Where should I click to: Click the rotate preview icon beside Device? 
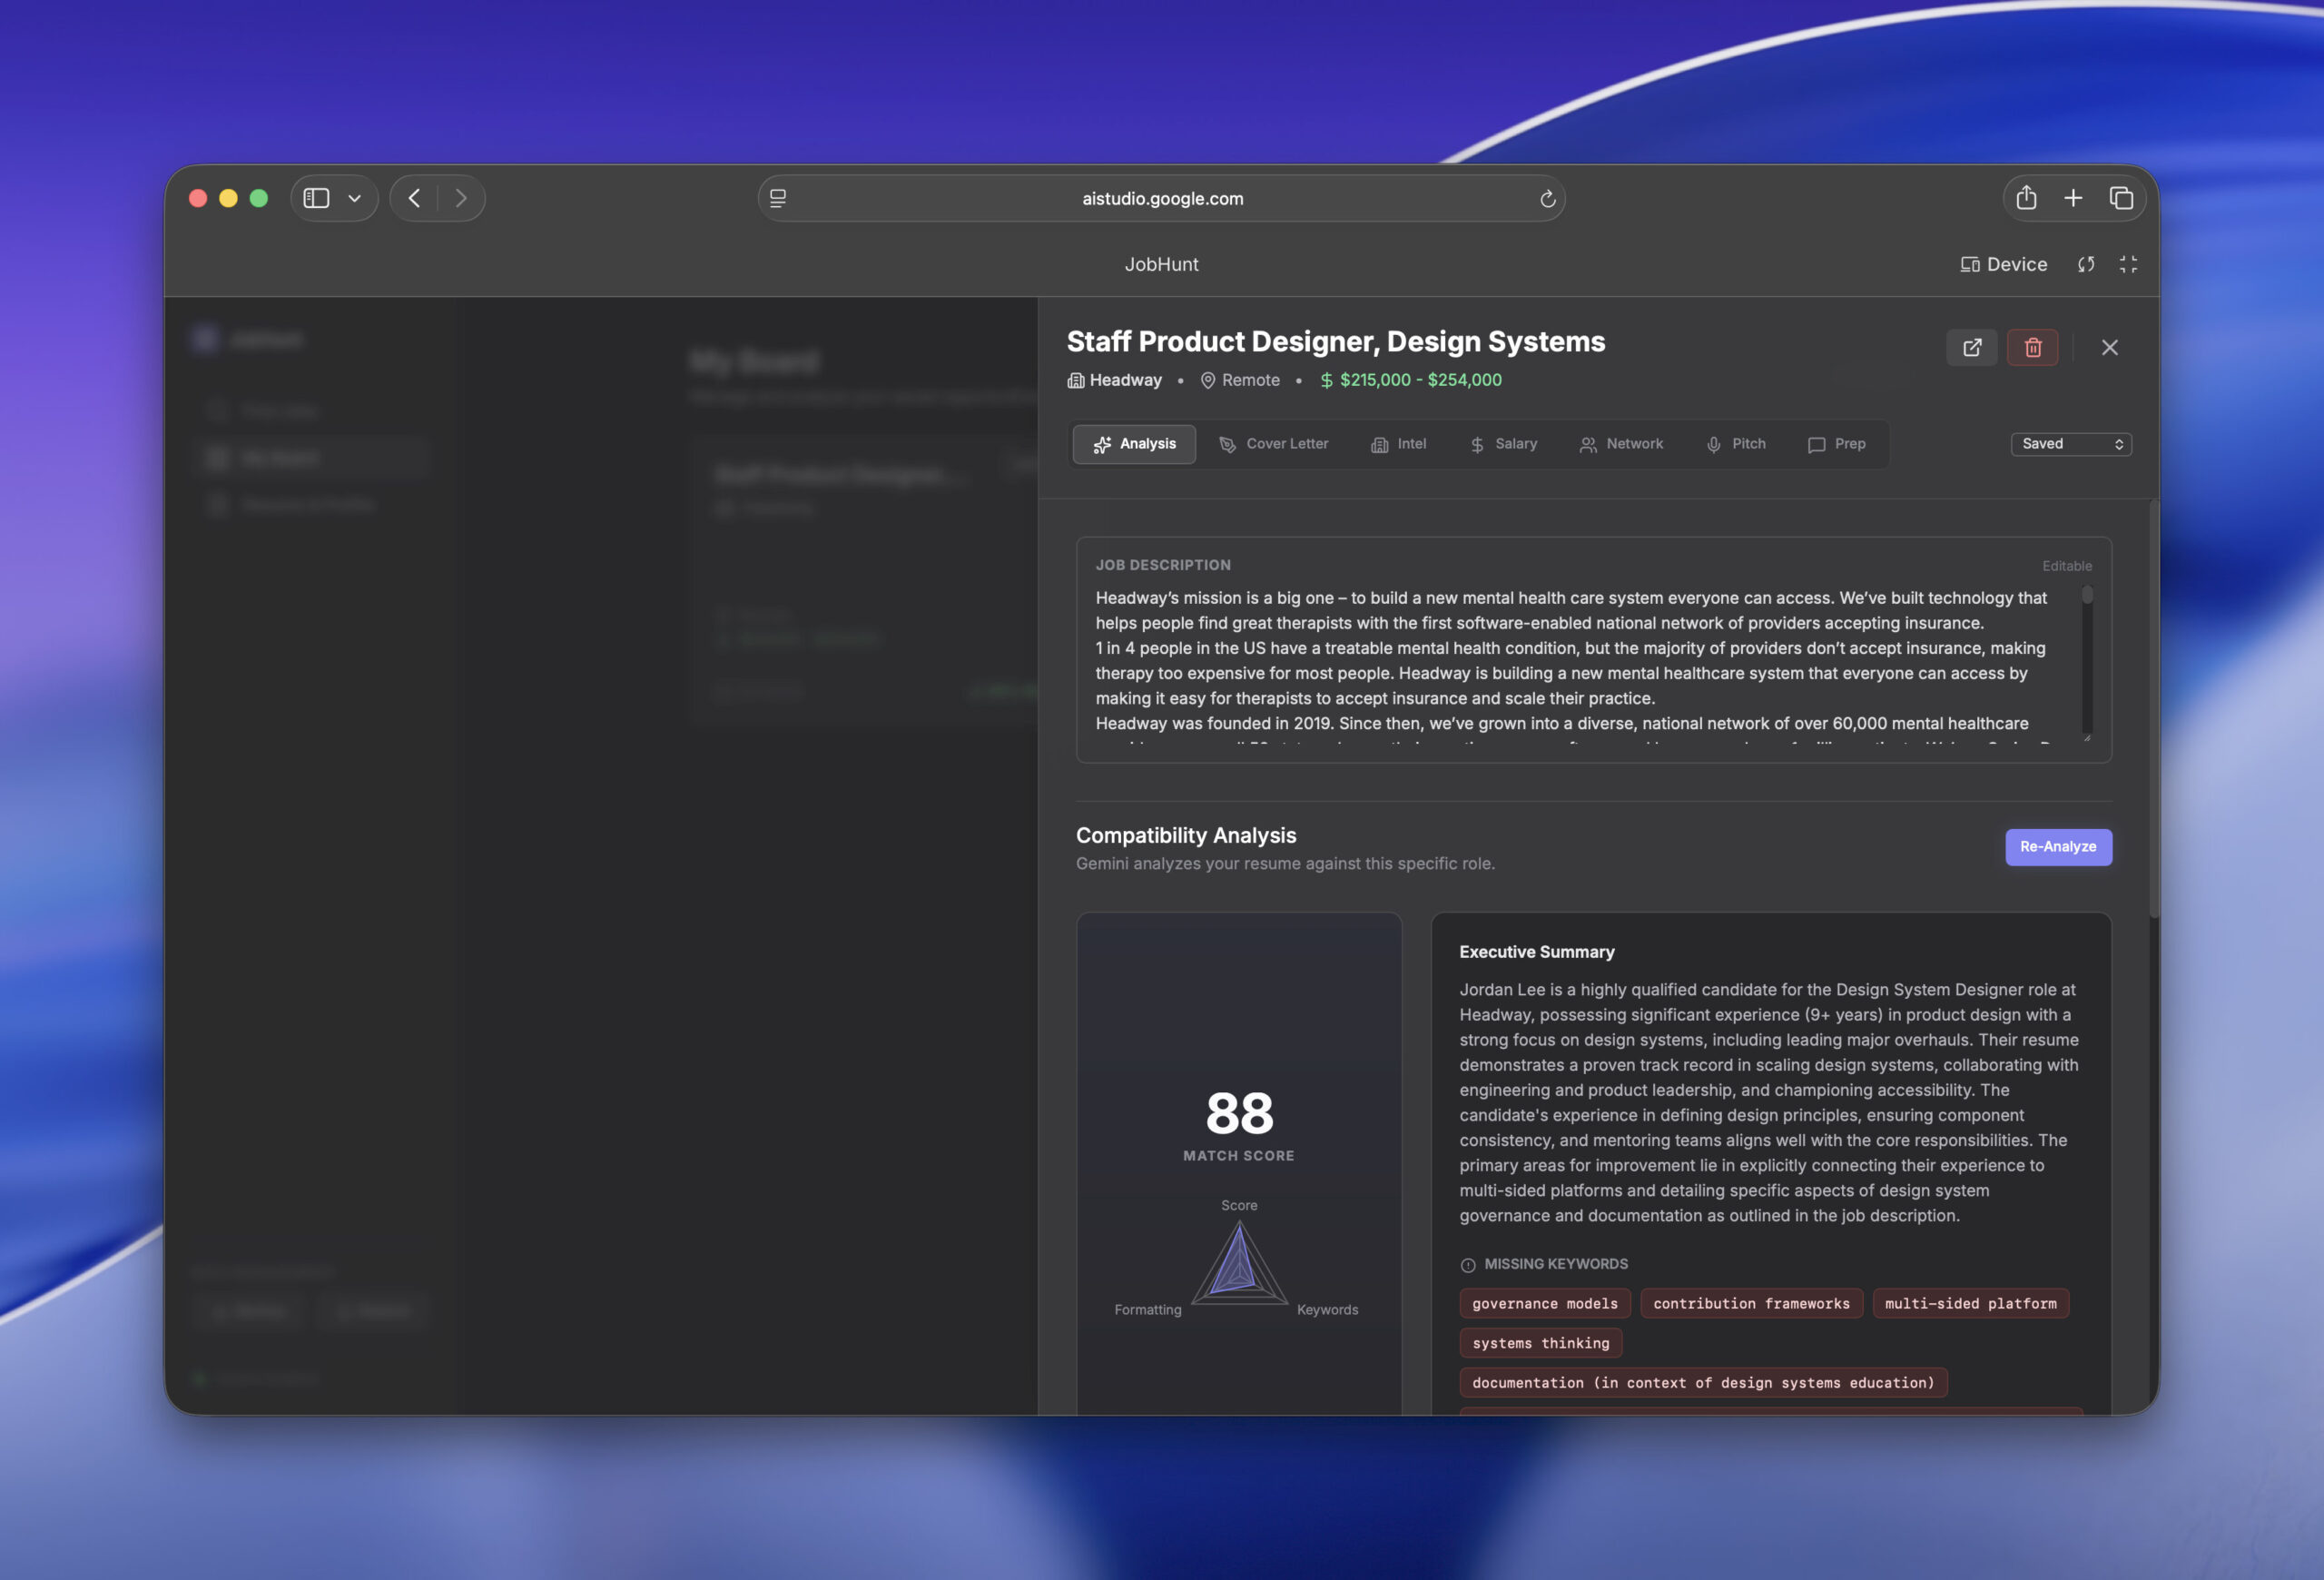pos(2085,264)
